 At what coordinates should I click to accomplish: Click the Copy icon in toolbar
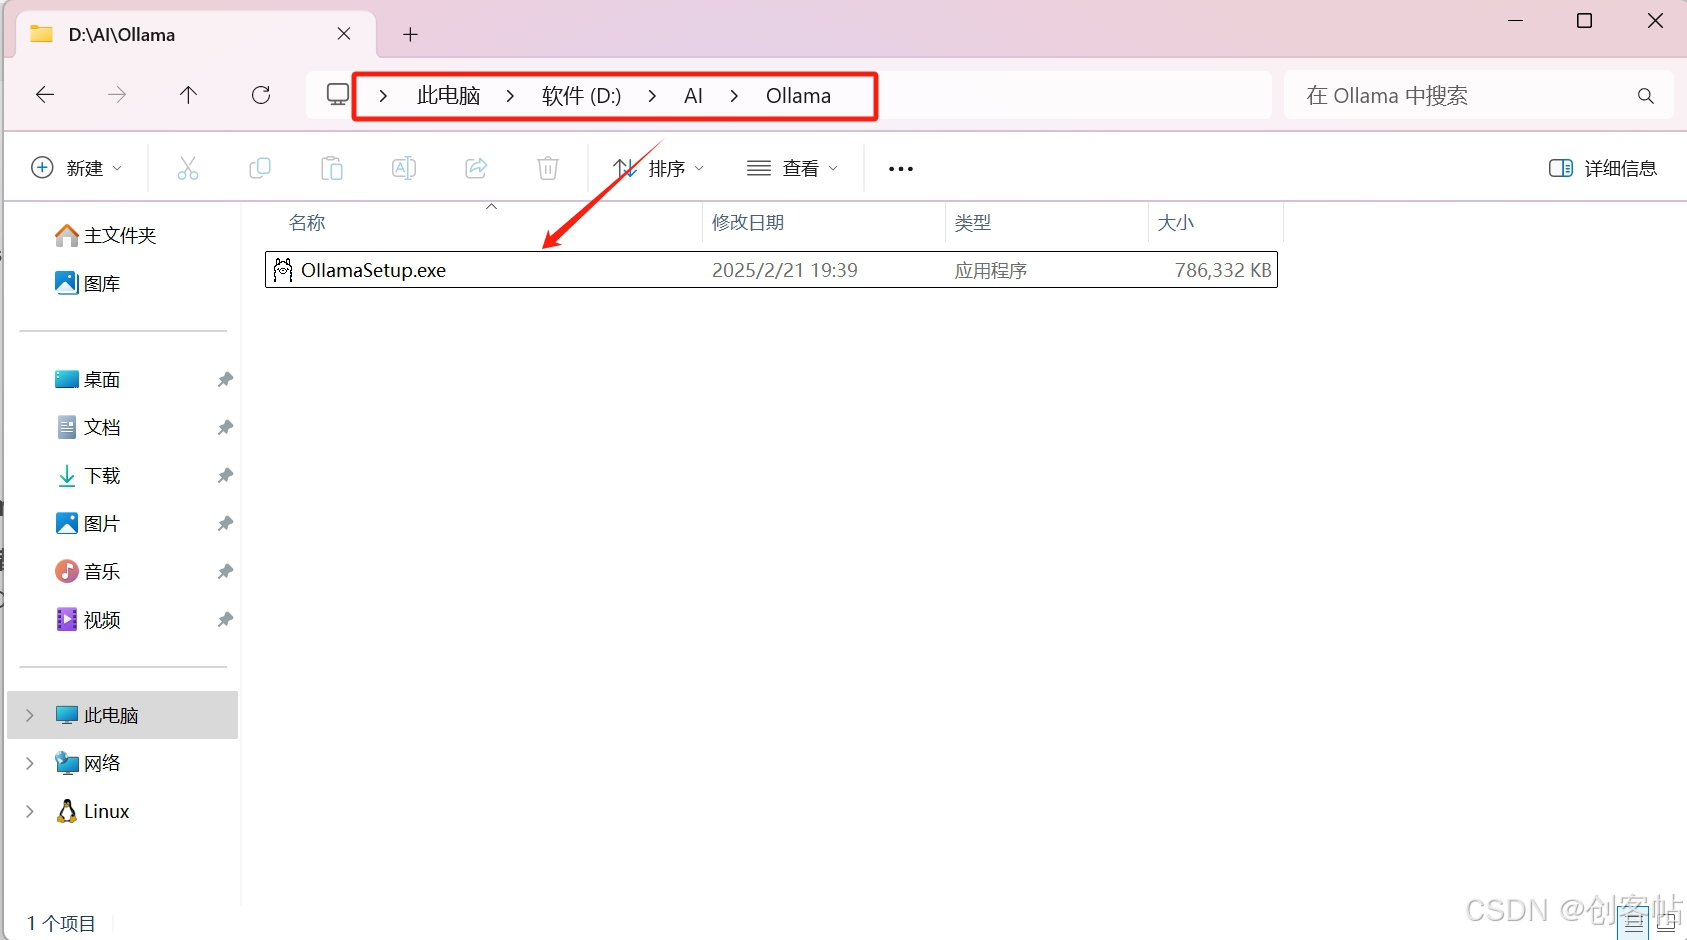click(x=260, y=168)
